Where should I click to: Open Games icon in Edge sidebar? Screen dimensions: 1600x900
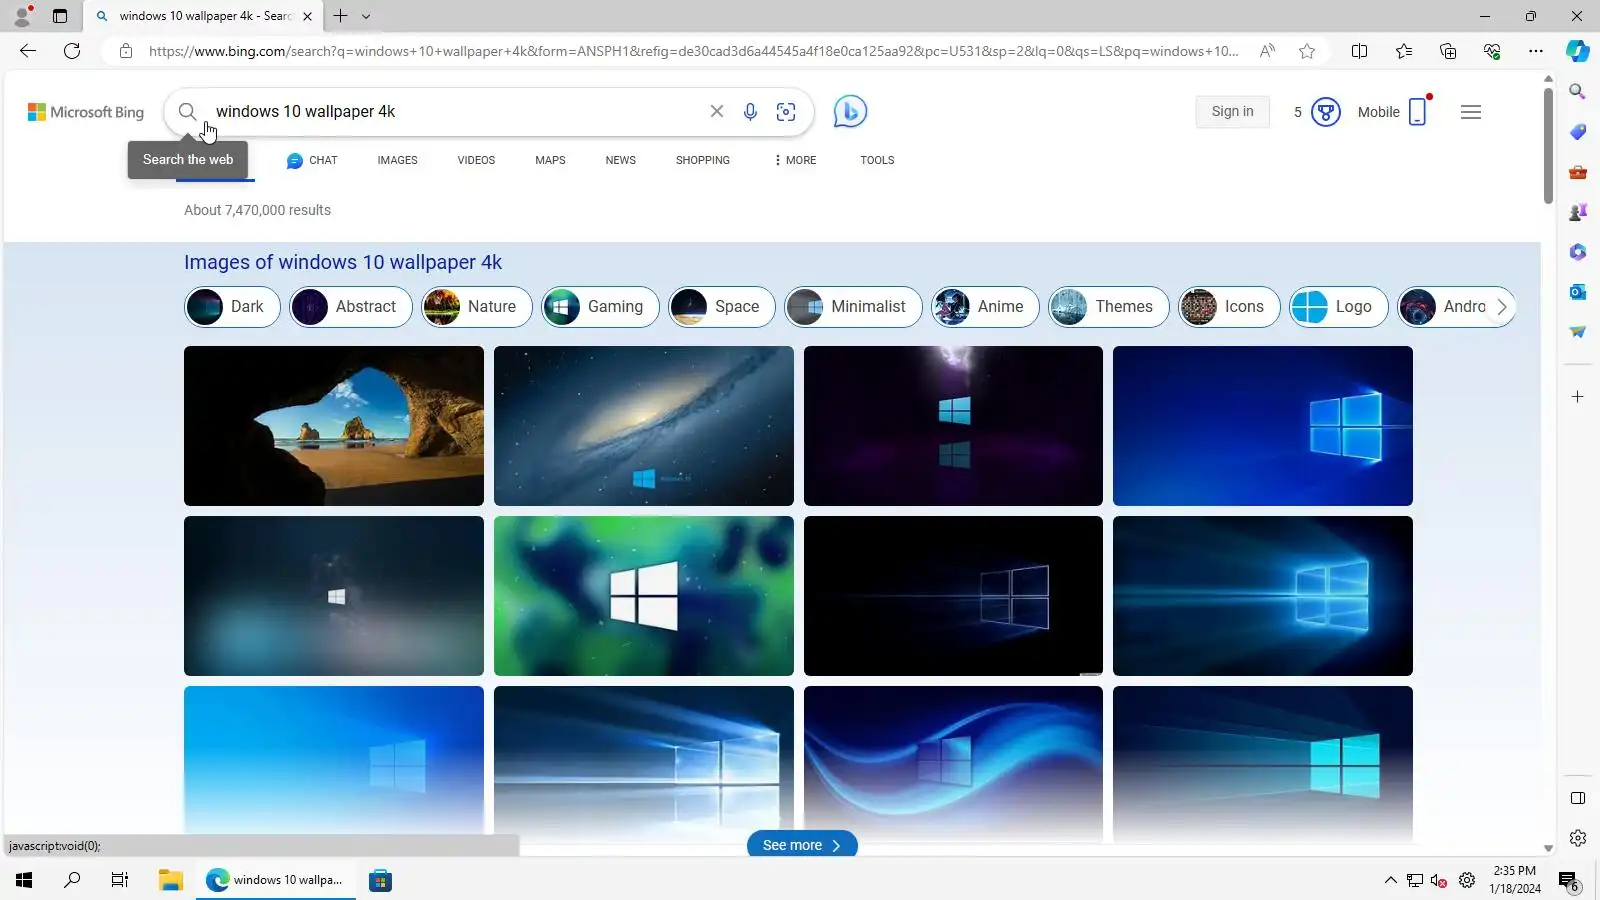point(1578,212)
